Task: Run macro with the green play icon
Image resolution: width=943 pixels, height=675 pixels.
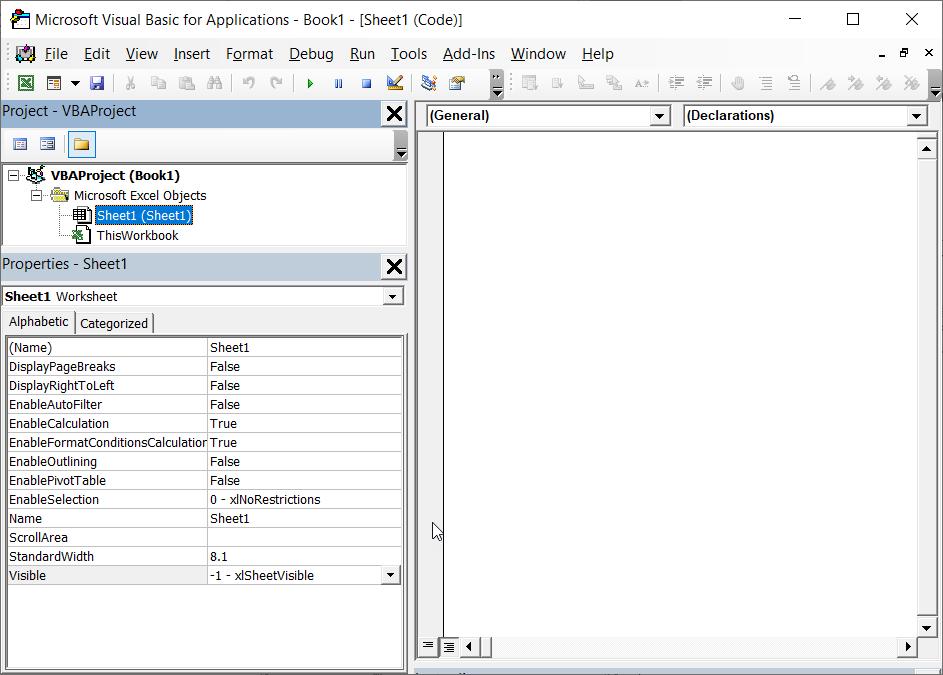Action: pos(310,83)
